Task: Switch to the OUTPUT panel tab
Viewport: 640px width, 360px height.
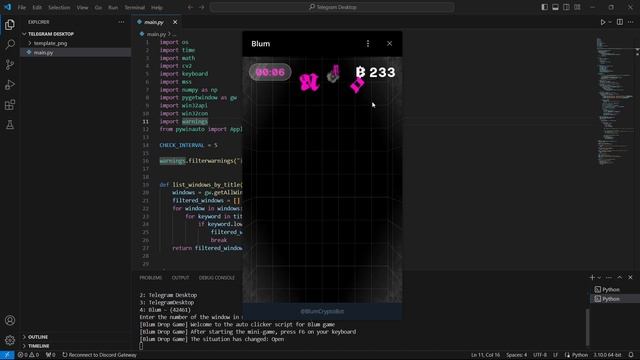Action: 180,278
